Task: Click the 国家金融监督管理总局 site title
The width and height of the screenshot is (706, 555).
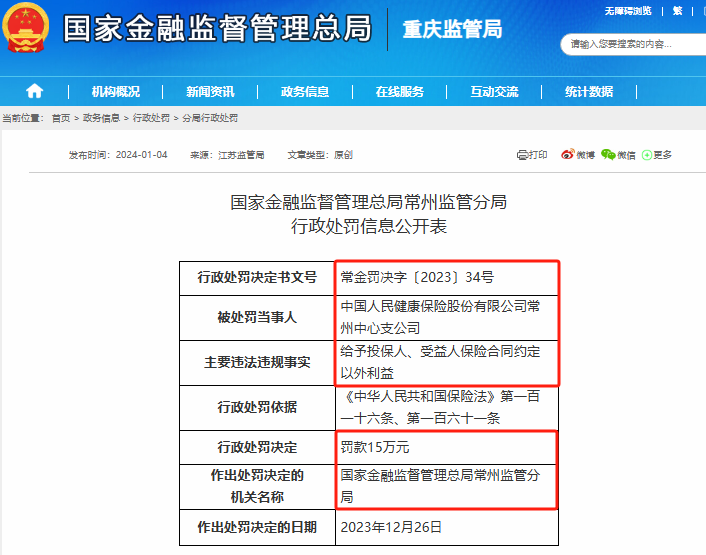Action: (x=217, y=29)
